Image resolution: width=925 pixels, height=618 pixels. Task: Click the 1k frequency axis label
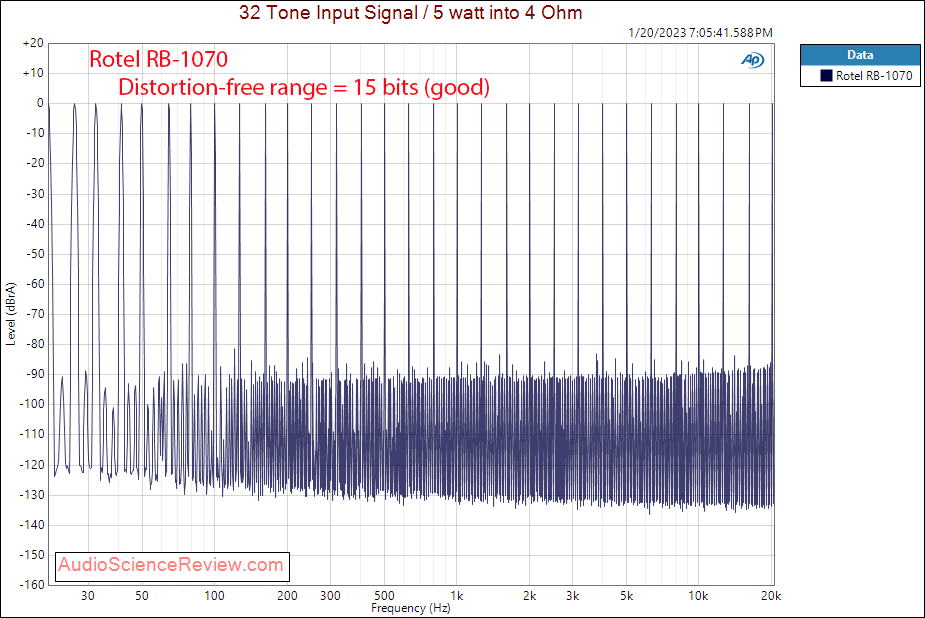(457, 596)
